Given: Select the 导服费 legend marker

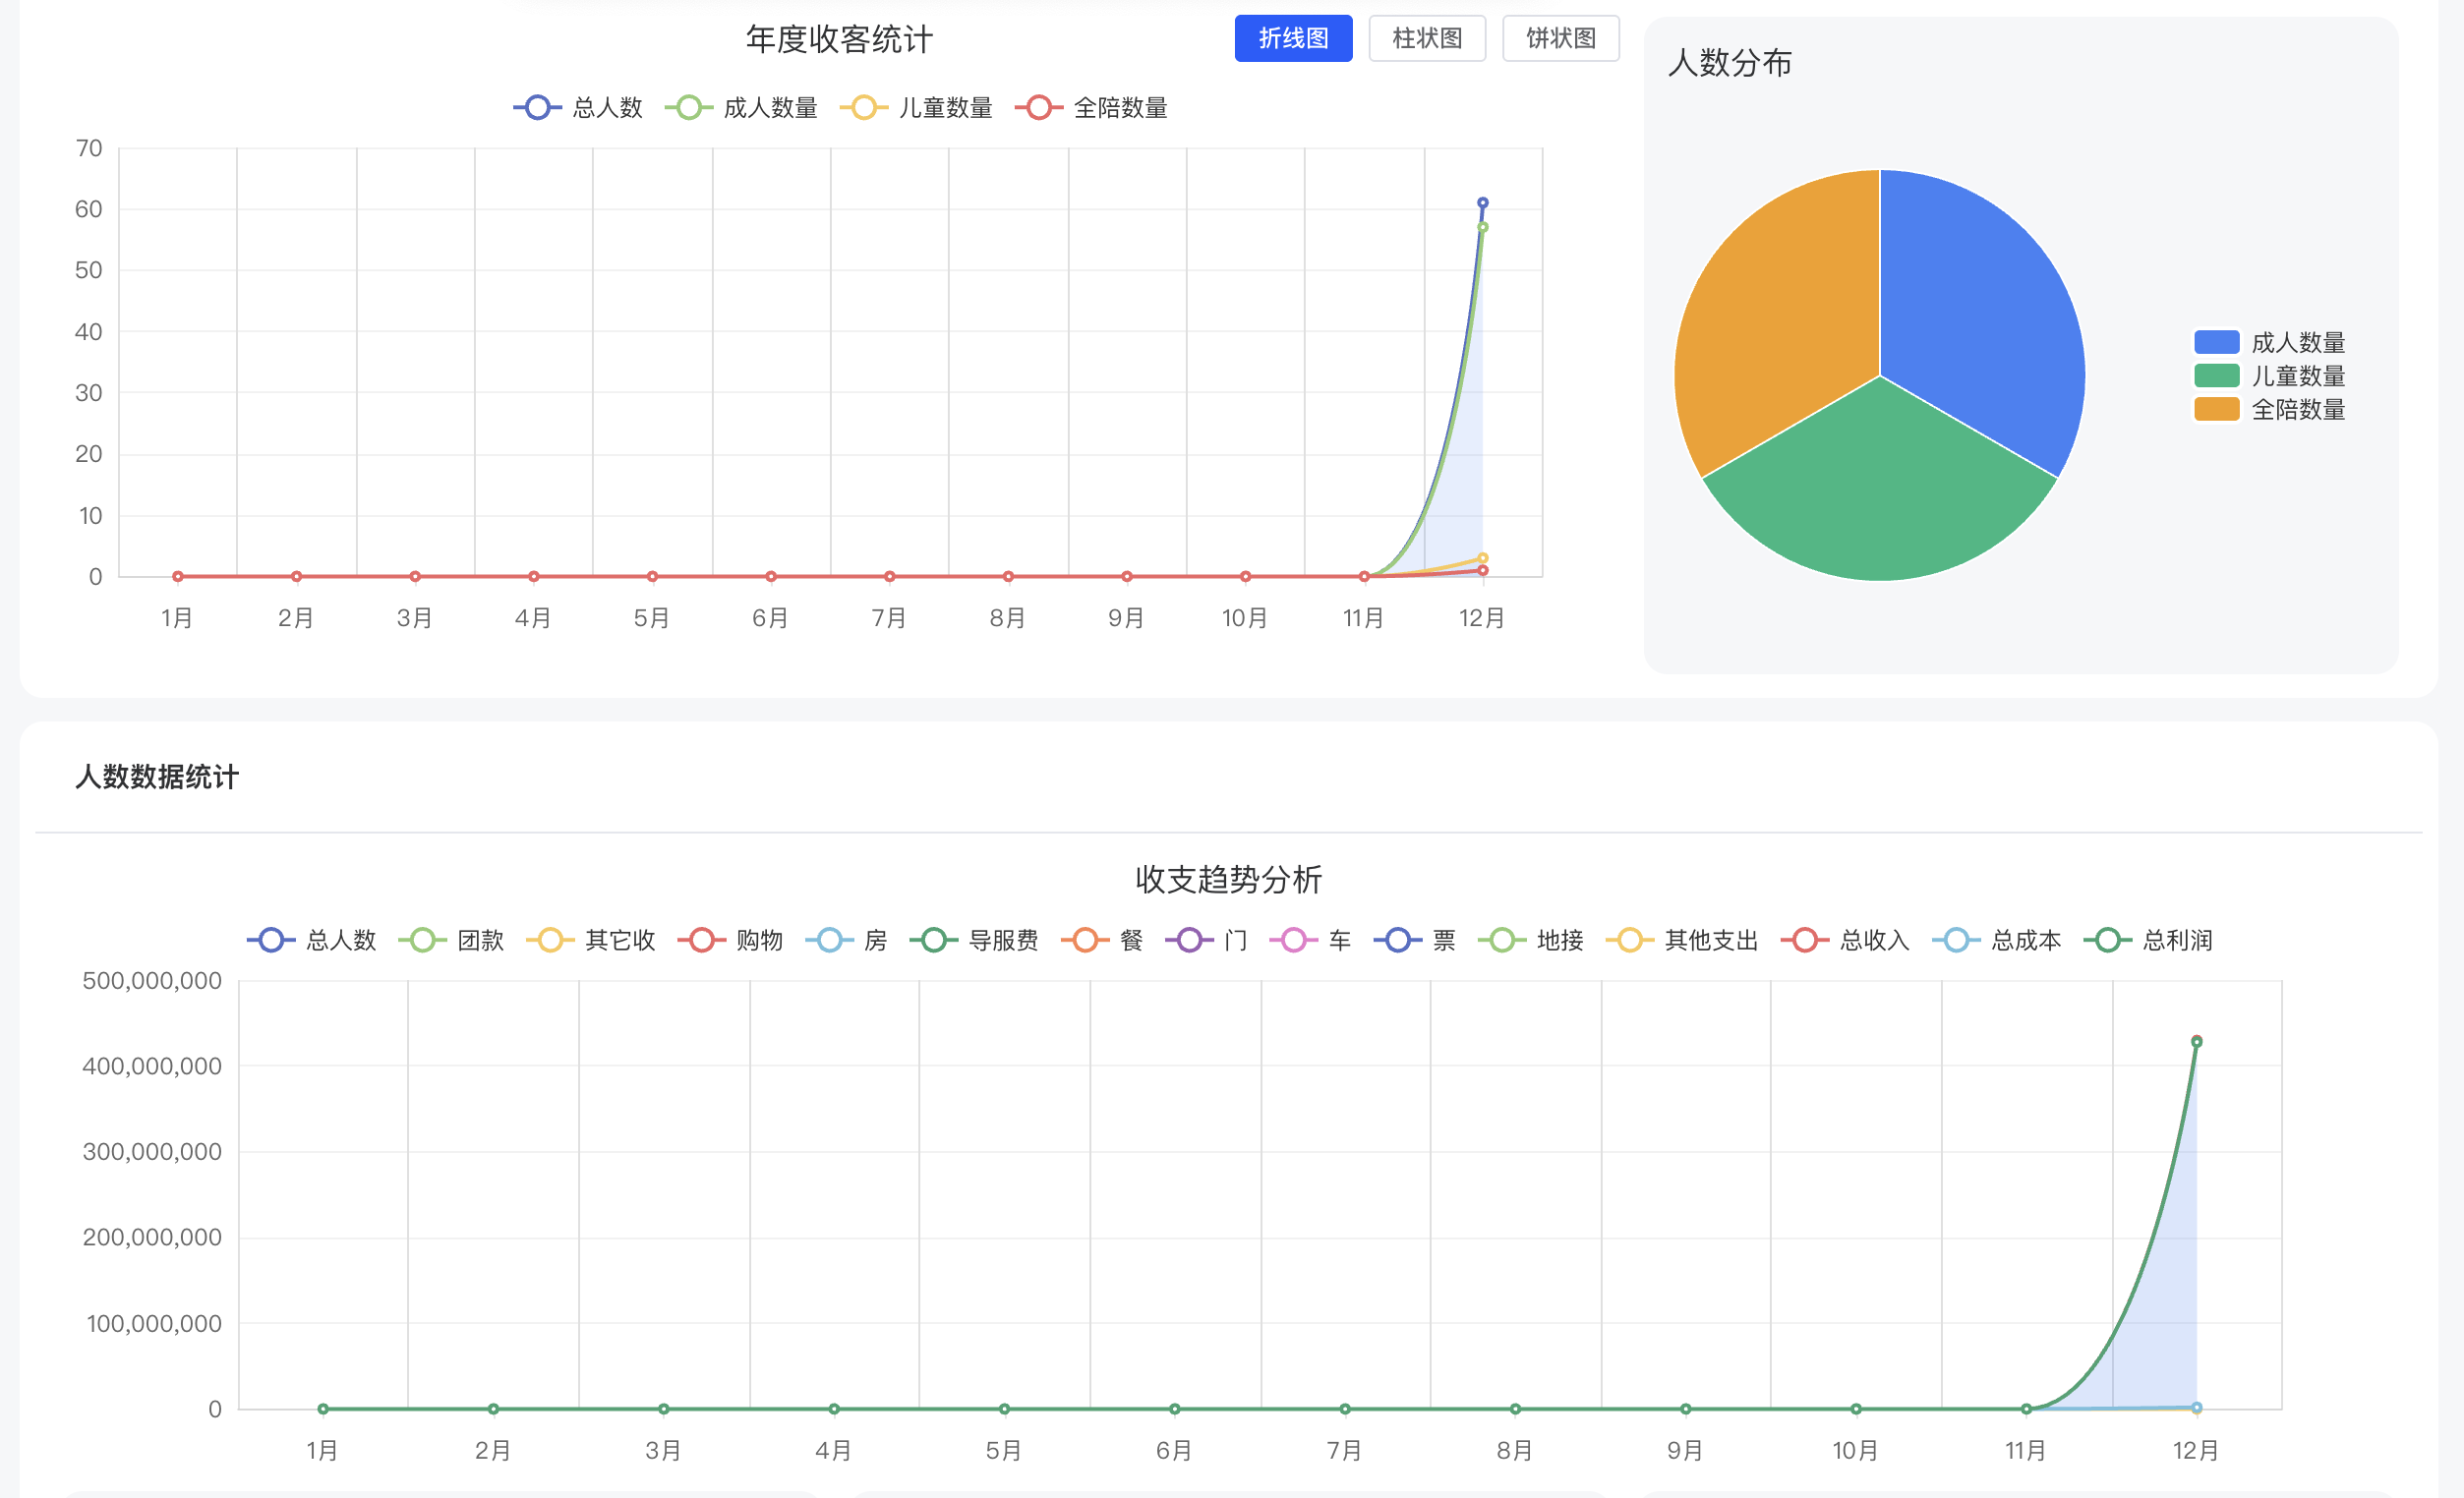Looking at the screenshot, I should pos(932,940).
